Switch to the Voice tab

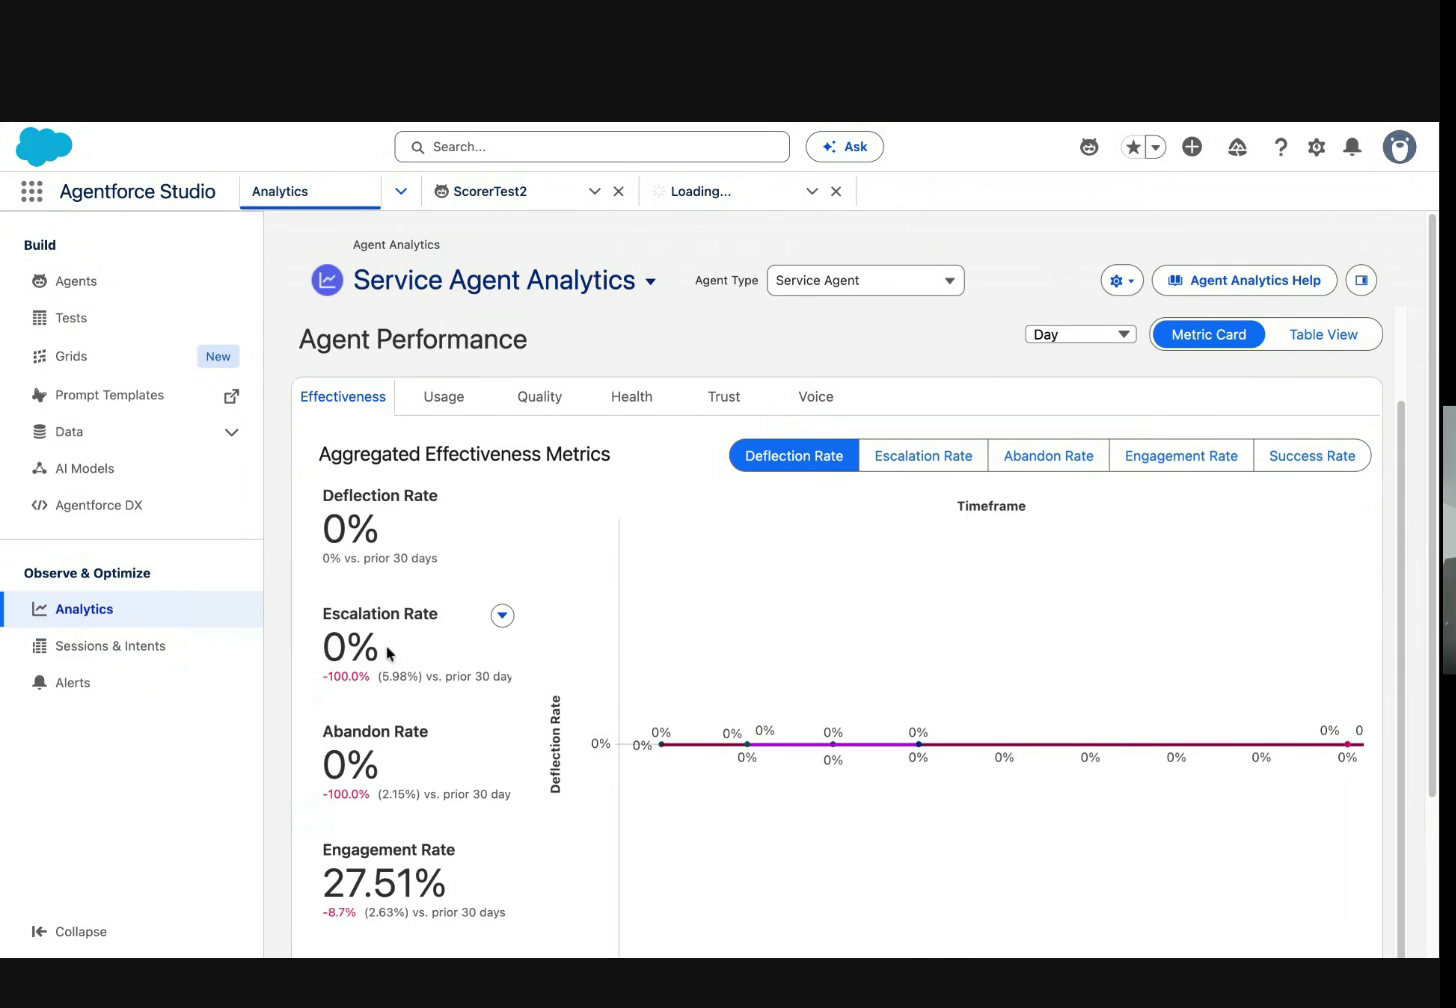coord(816,397)
